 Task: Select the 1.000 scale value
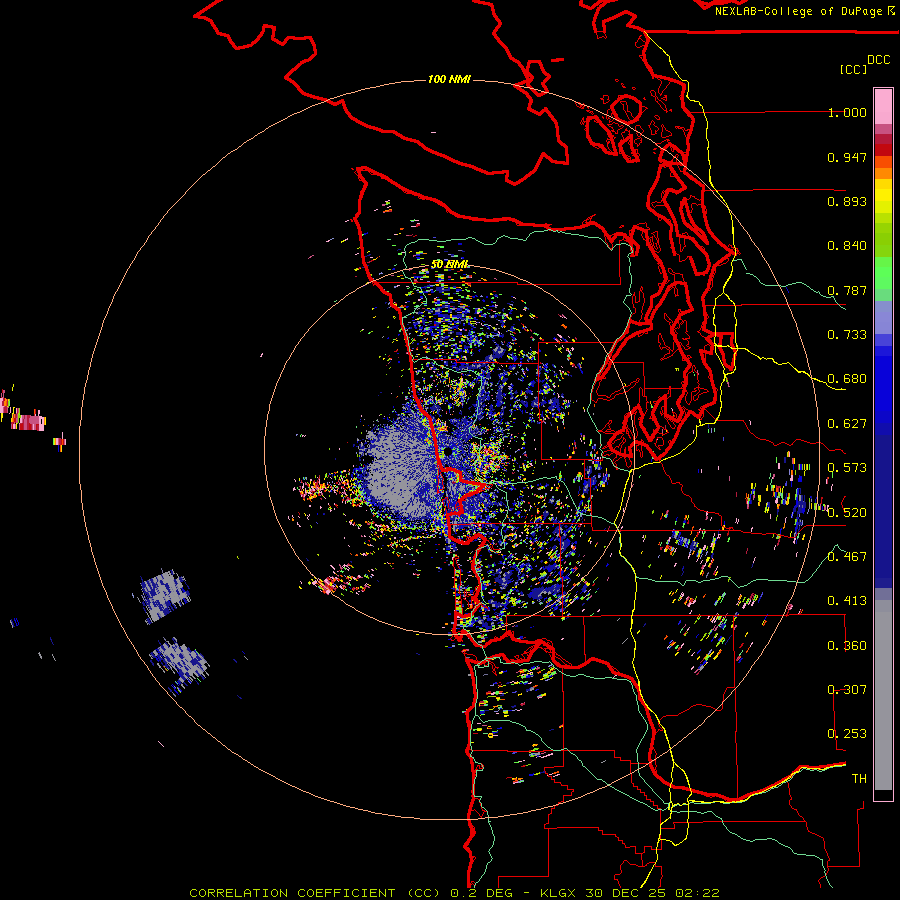tap(847, 112)
